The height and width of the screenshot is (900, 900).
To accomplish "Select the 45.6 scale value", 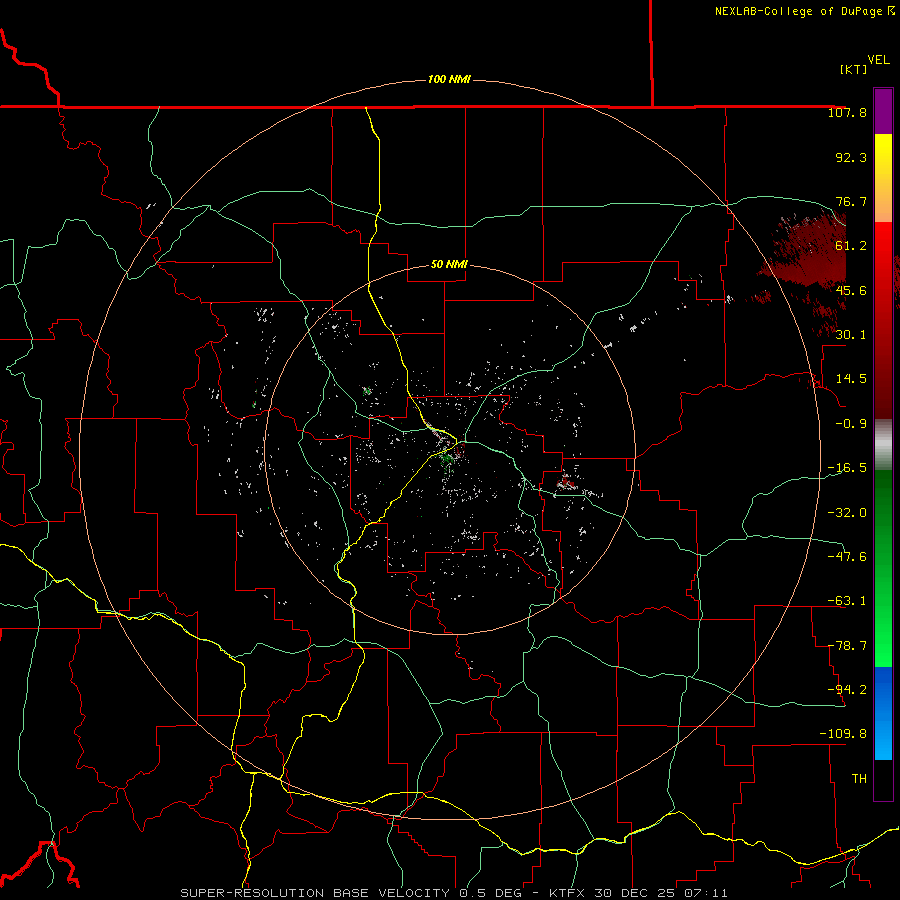I will [x=851, y=290].
